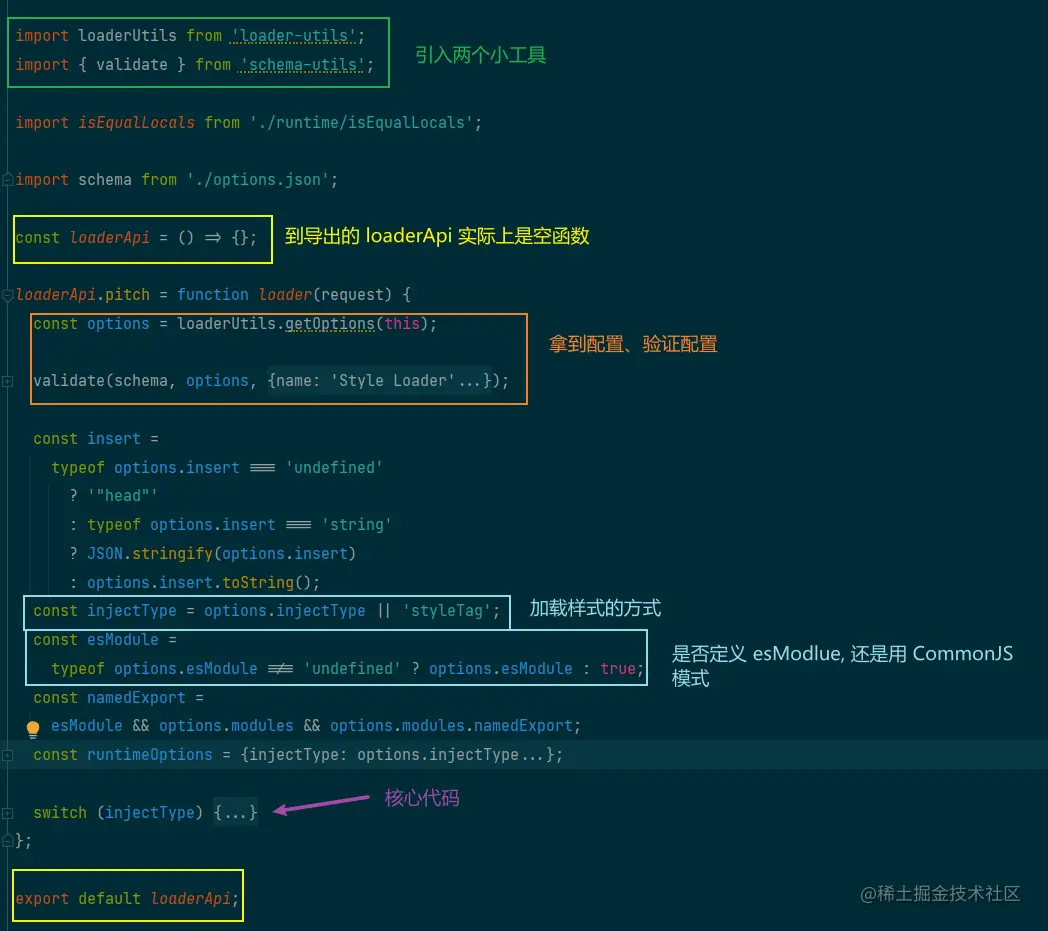Click the switch keyword
Screen dimensions: 1048x931
[x=60, y=813]
